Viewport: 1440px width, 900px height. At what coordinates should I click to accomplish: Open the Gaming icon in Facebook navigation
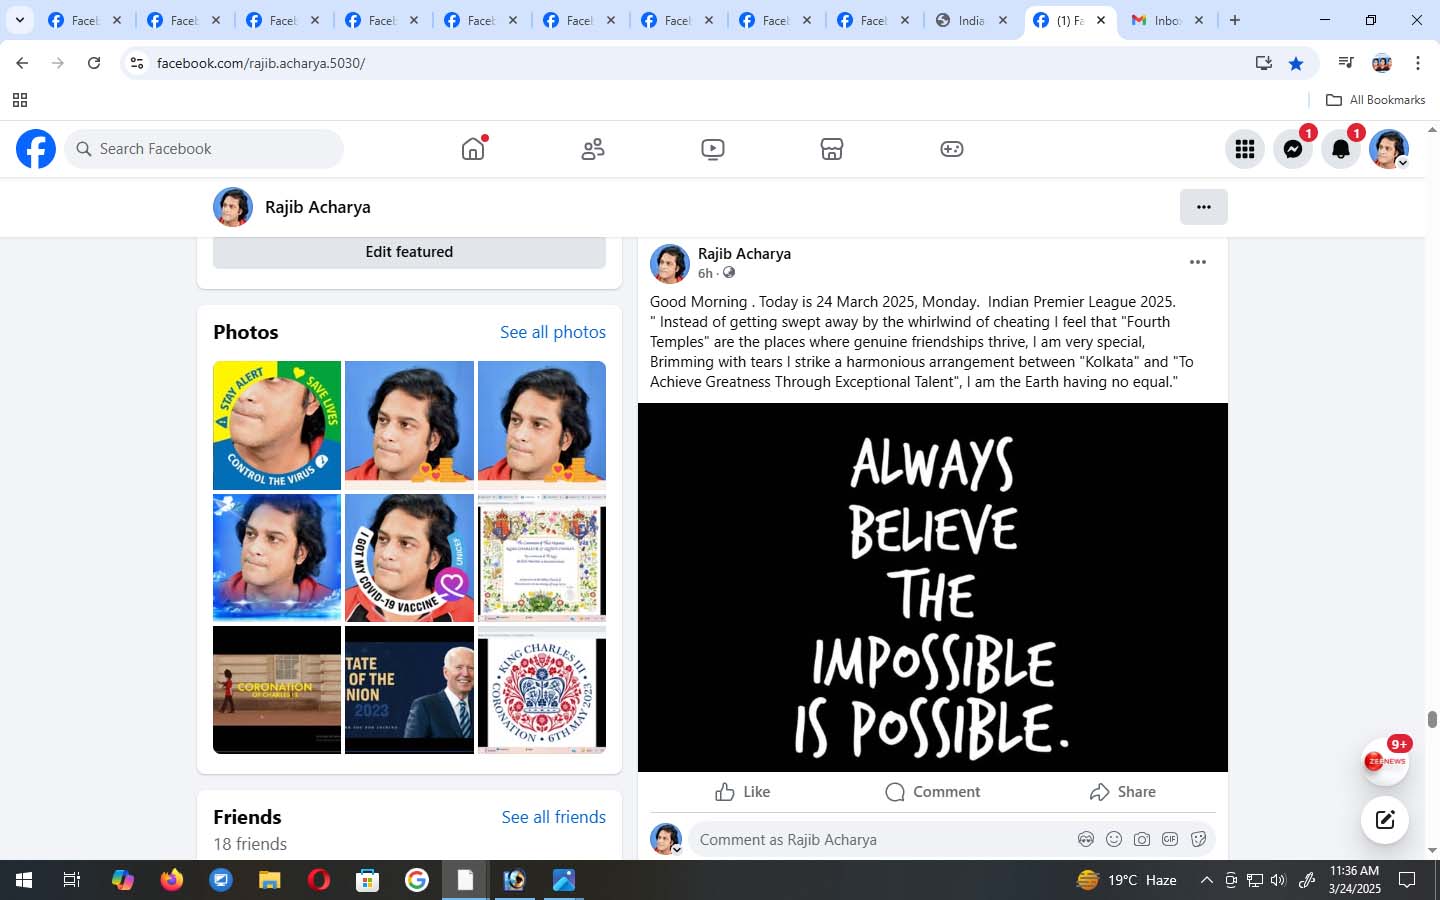click(952, 149)
